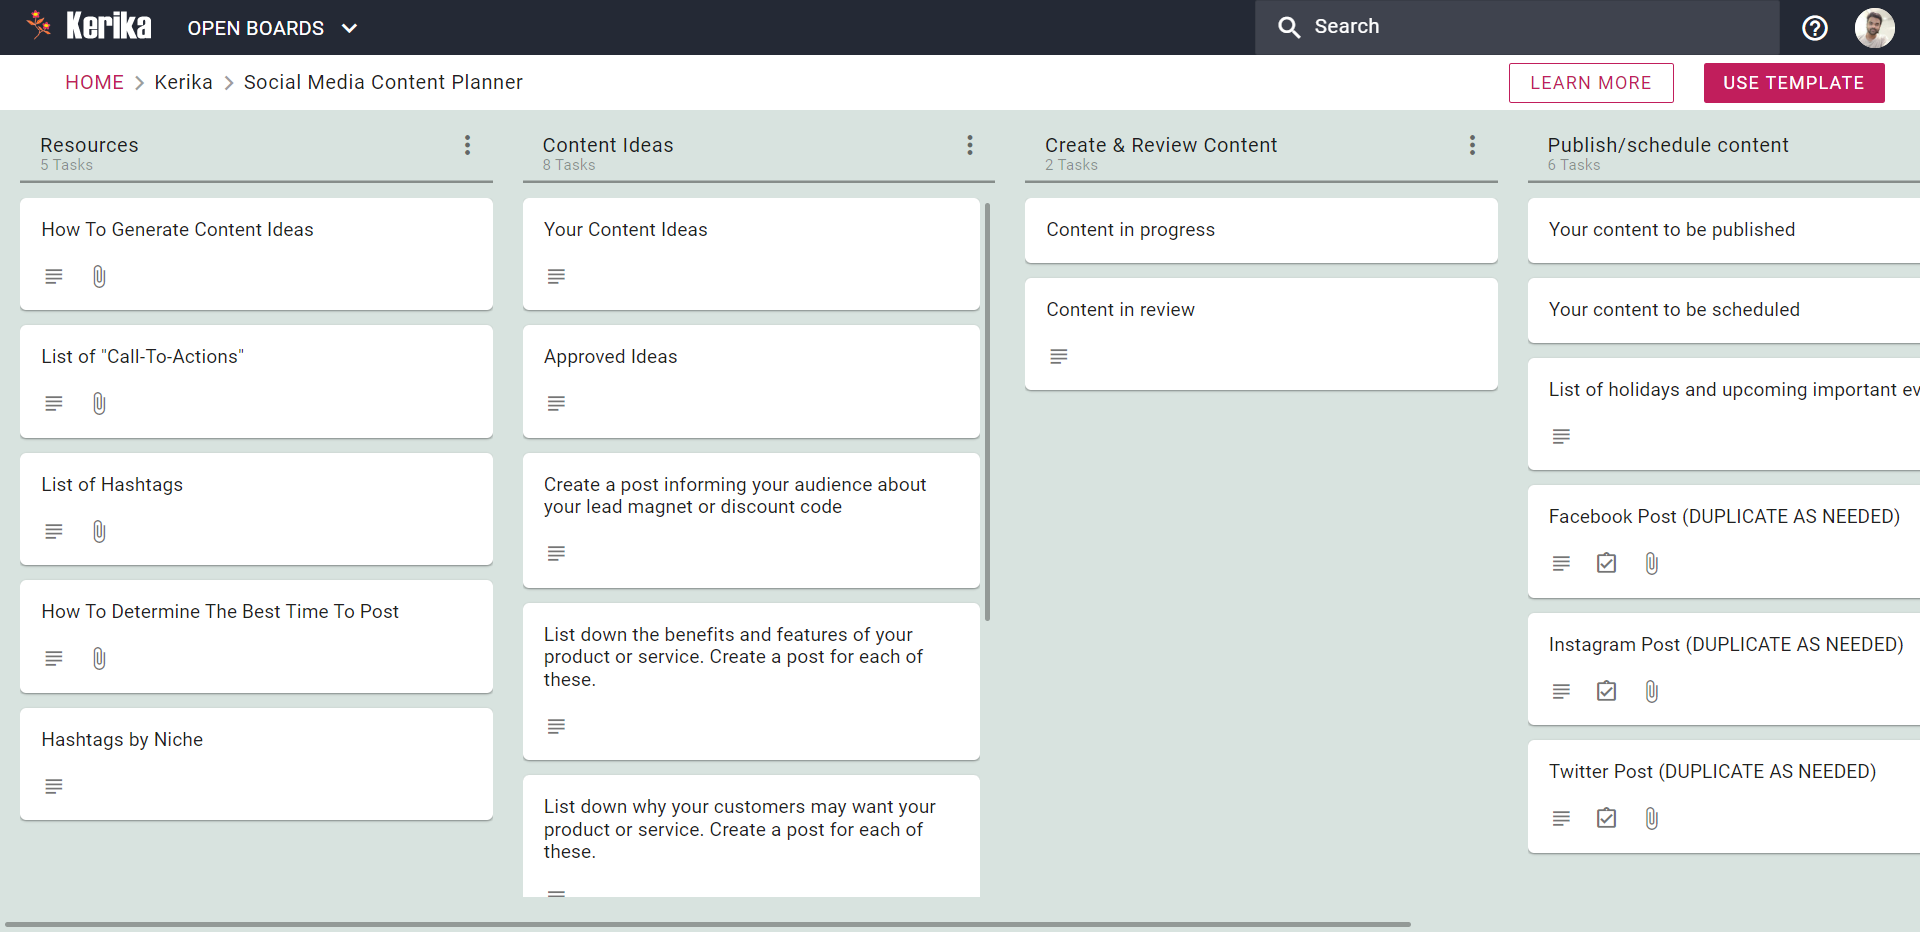Image resolution: width=1920 pixels, height=932 pixels.
Task: Open checklist icon on Facebook Post card
Action: click(1606, 563)
